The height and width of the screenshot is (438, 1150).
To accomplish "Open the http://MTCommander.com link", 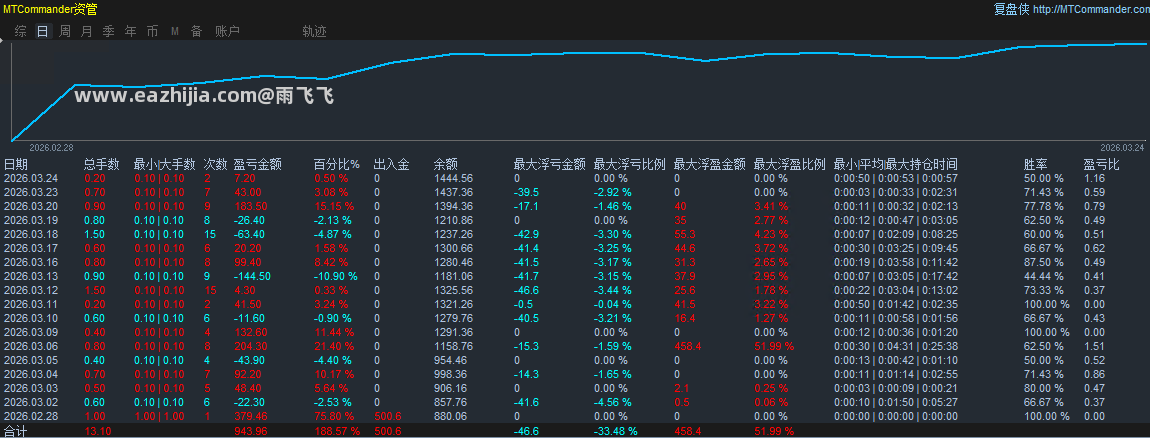I will click(x=1091, y=10).
